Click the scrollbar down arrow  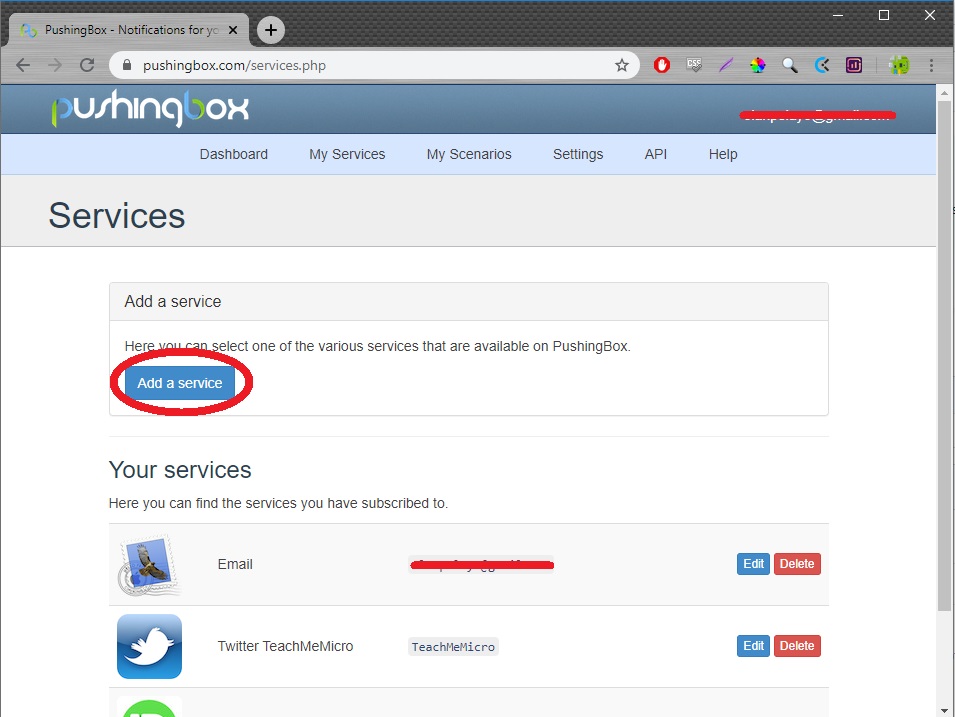[x=944, y=710]
